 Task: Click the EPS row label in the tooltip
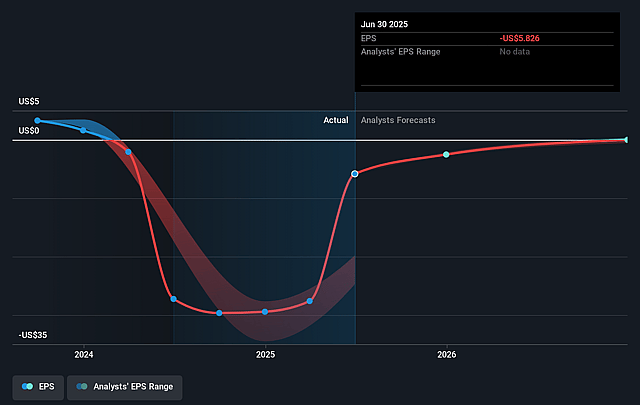tap(369, 38)
